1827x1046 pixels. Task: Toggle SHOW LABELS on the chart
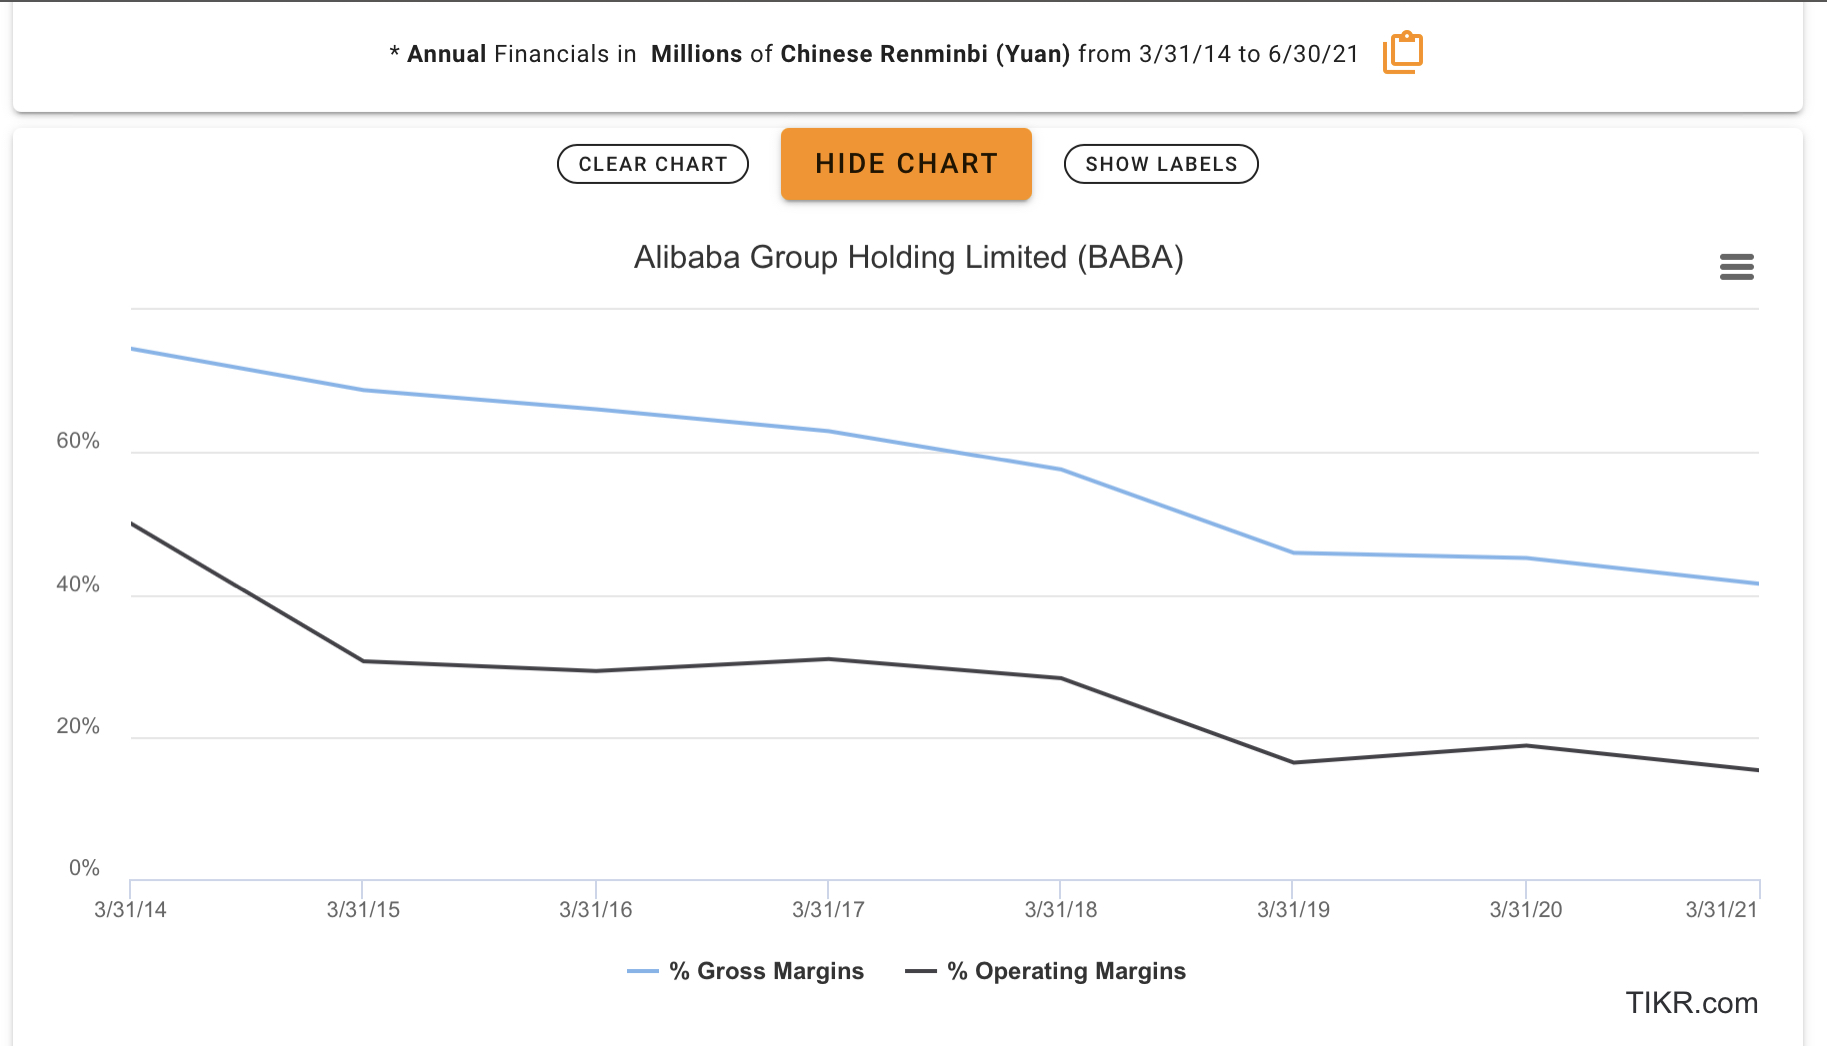pyautogui.click(x=1160, y=164)
